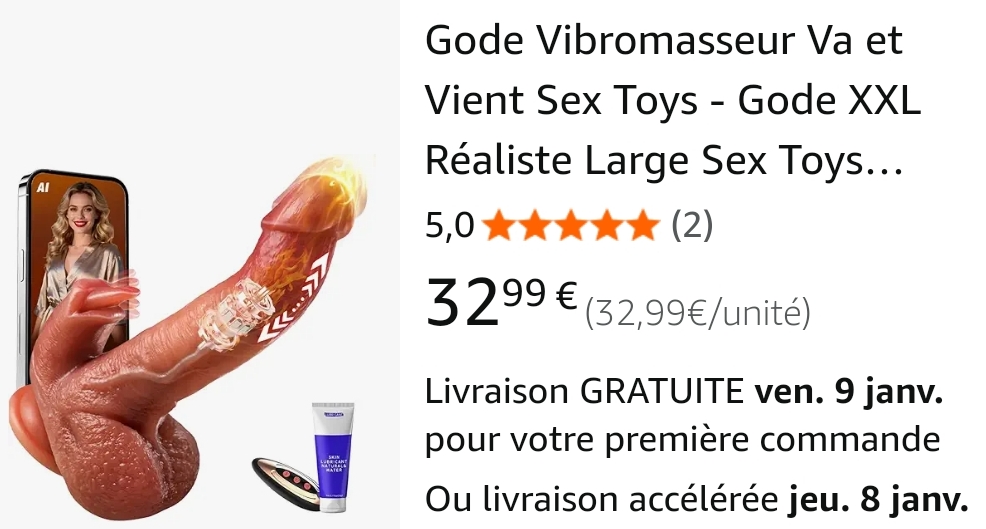Screen dimensions: 986x529
Task: Click the ven. 9 janv. delivery date
Action: 849,391
